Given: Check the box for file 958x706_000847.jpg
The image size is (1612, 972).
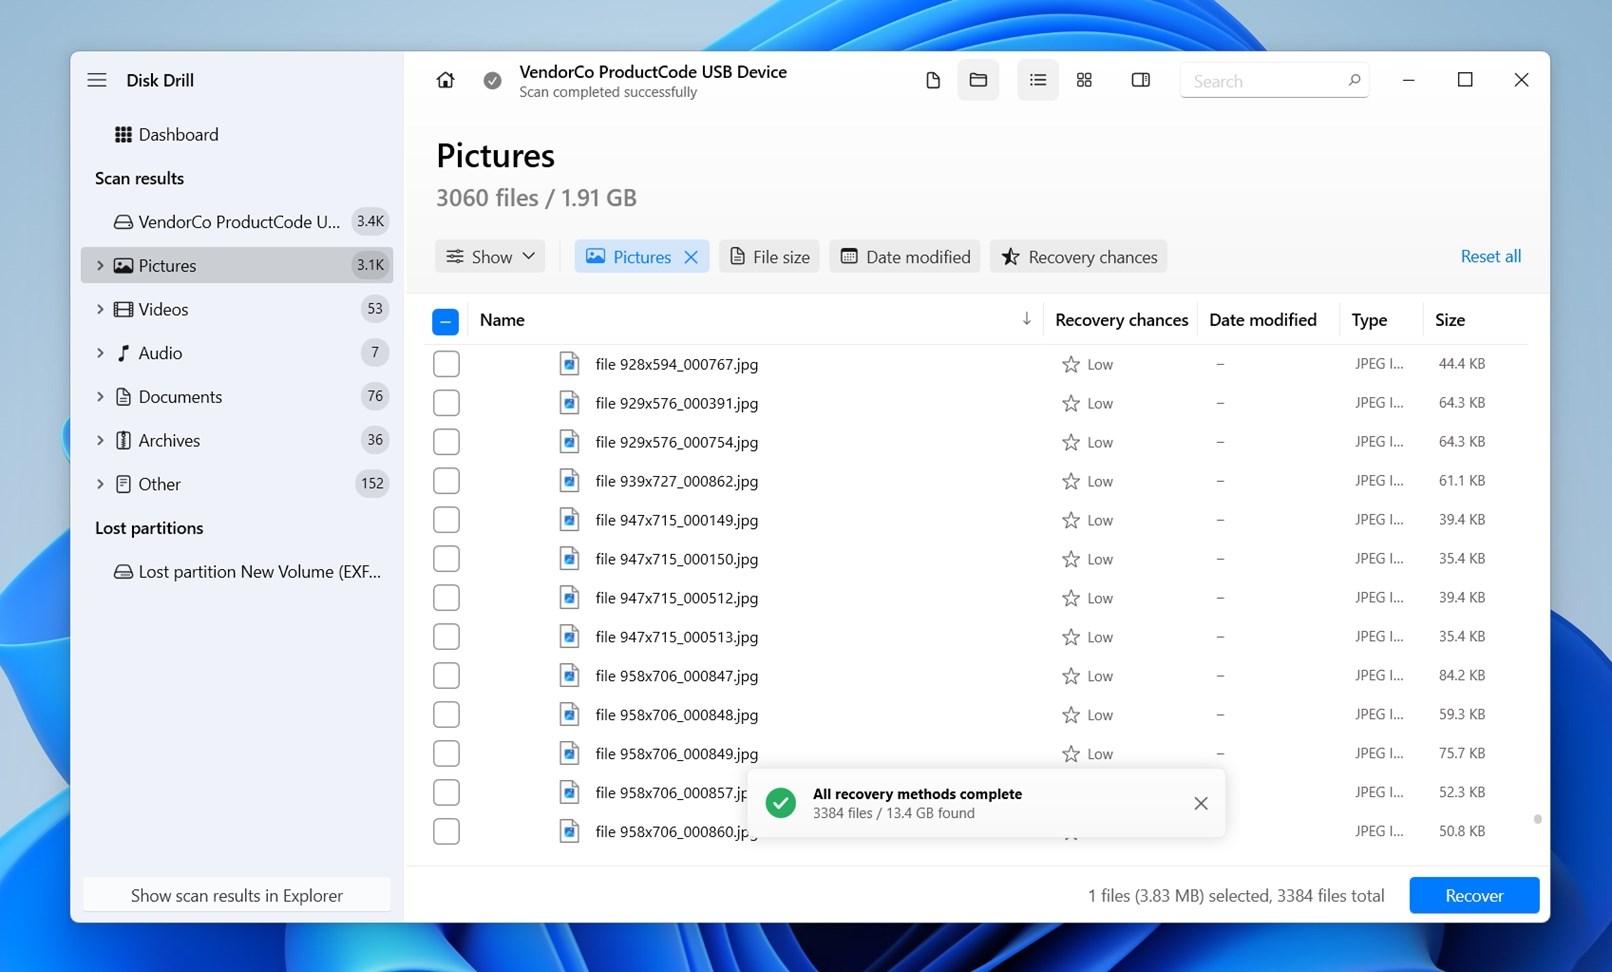Looking at the screenshot, I should click(446, 676).
